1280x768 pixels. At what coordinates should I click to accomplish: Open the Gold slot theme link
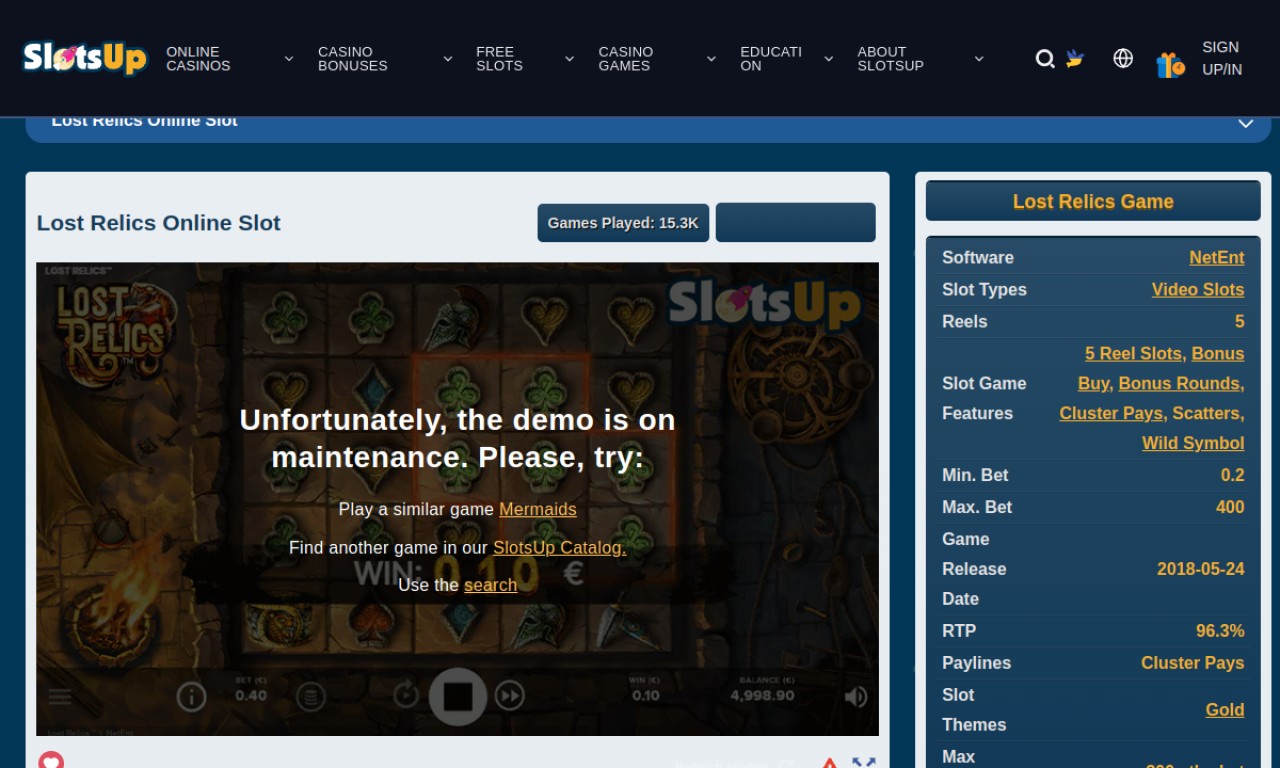coord(1225,709)
